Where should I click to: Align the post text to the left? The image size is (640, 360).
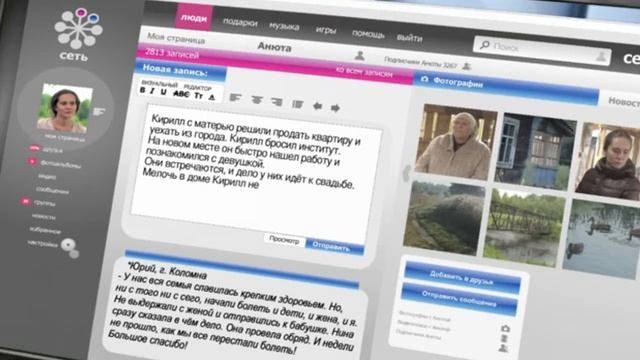[x=236, y=98]
